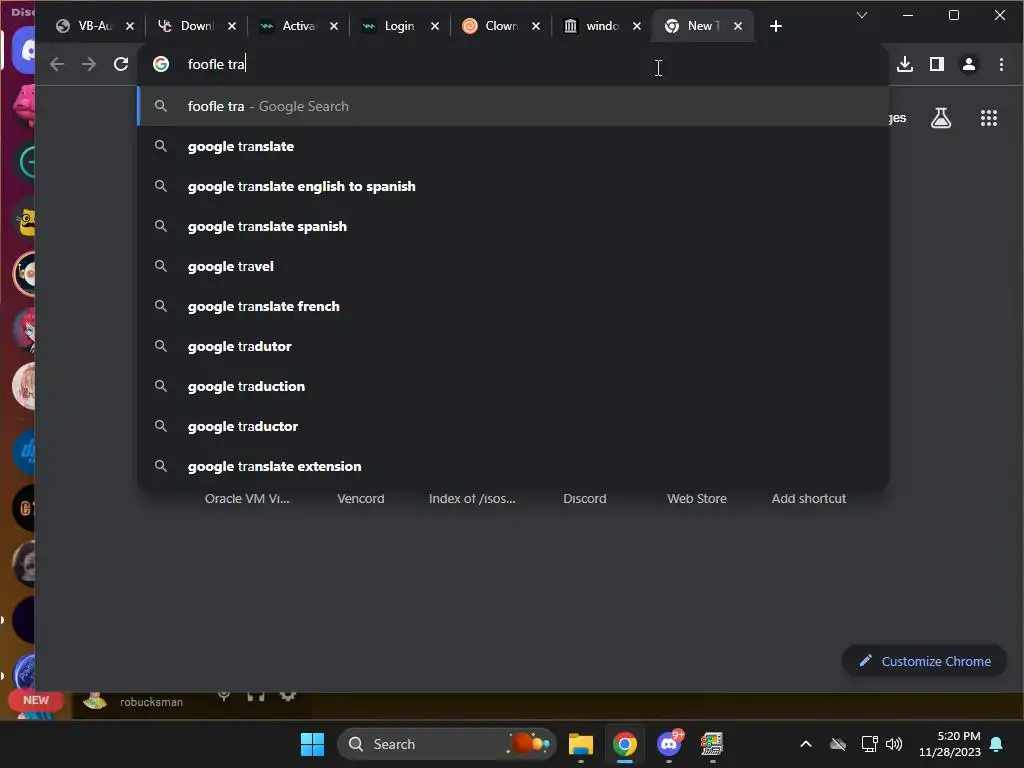Open the Web Store shortcut

(x=697, y=498)
